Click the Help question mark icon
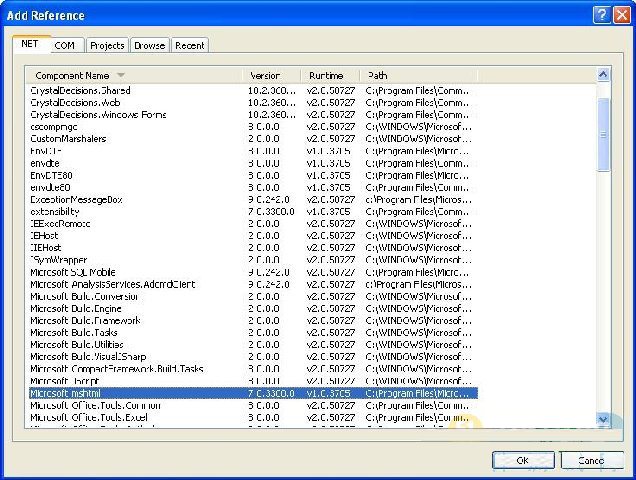636x480 pixels. click(x=601, y=15)
